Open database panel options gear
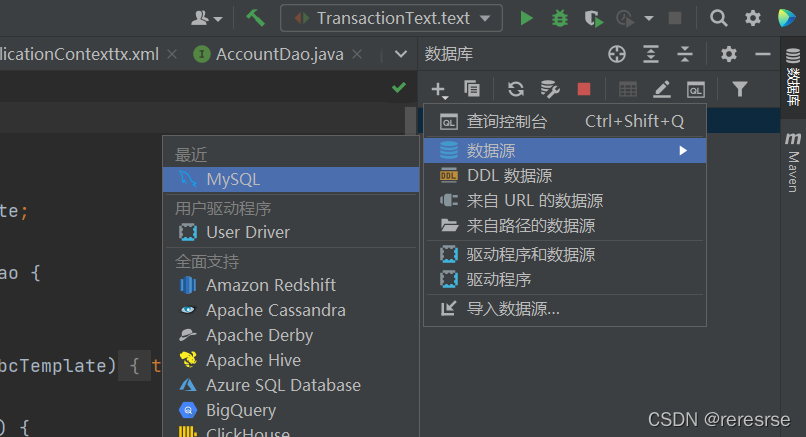Viewport: 806px width, 437px height. pyautogui.click(x=728, y=54)
